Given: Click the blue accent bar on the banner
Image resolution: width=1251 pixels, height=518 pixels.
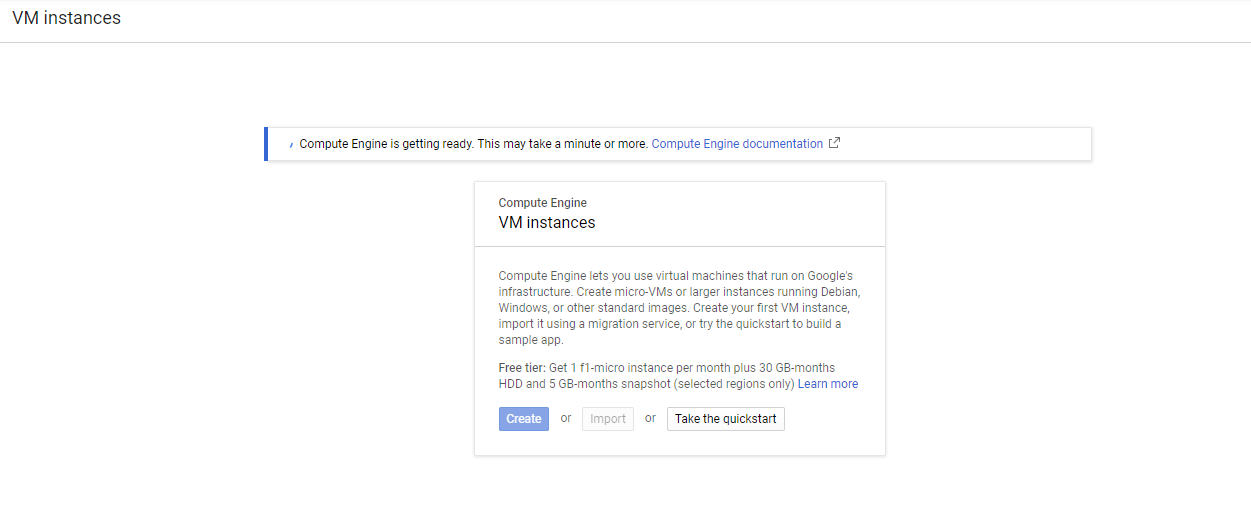Looking at the screenshot, I should [x=266, y=144].
